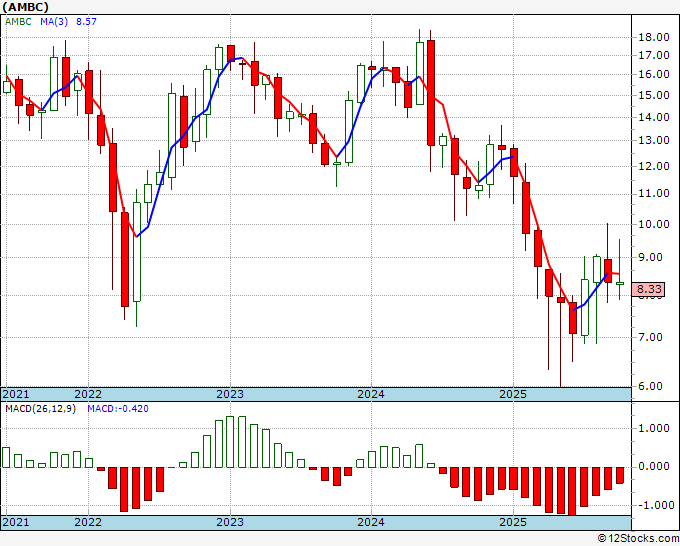The width and height of the screenshot is (680, 546).
Task: Click the 0.000 MACD axis label
Action: [x=654, y=467]
